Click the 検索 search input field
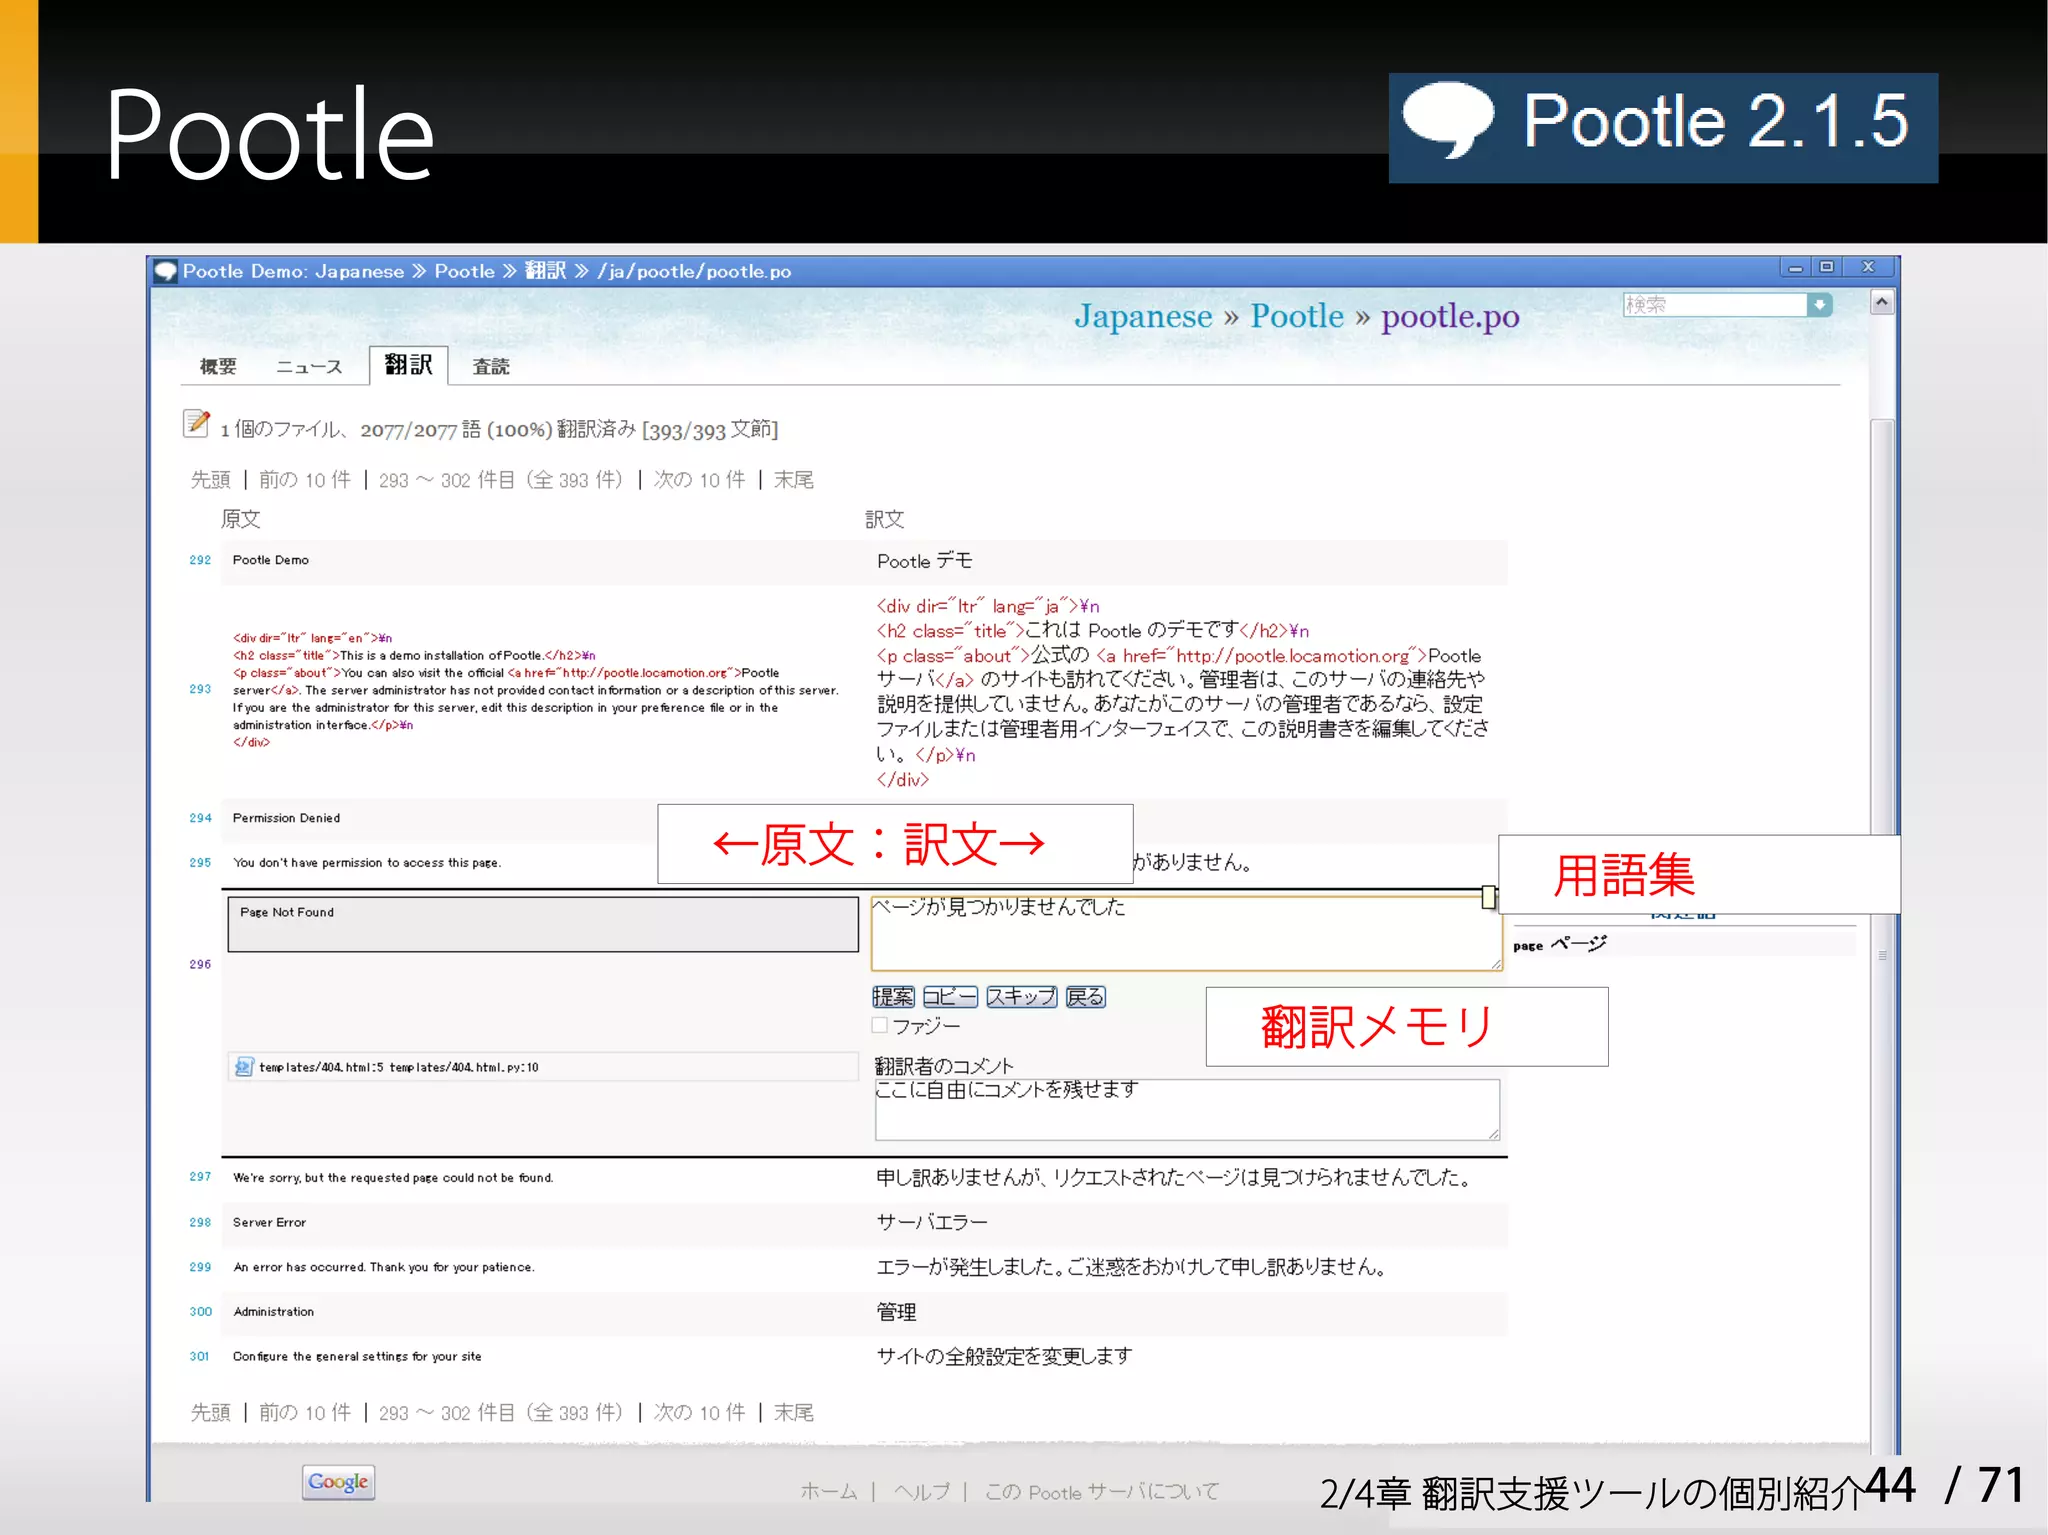 tap(1715, 304)
